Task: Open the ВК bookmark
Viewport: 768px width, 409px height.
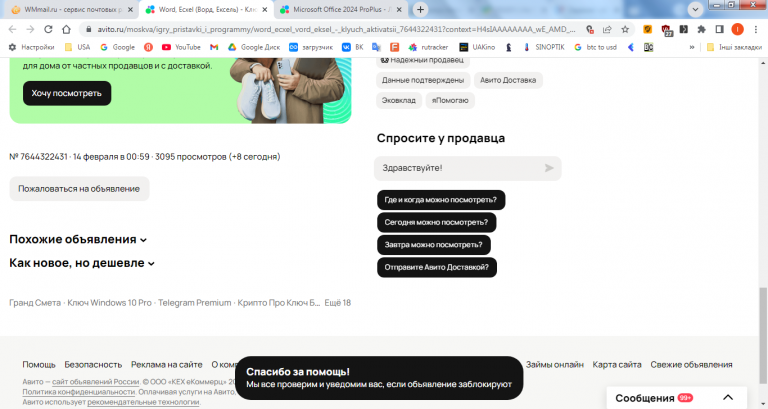Action: [x=353, y=47]
